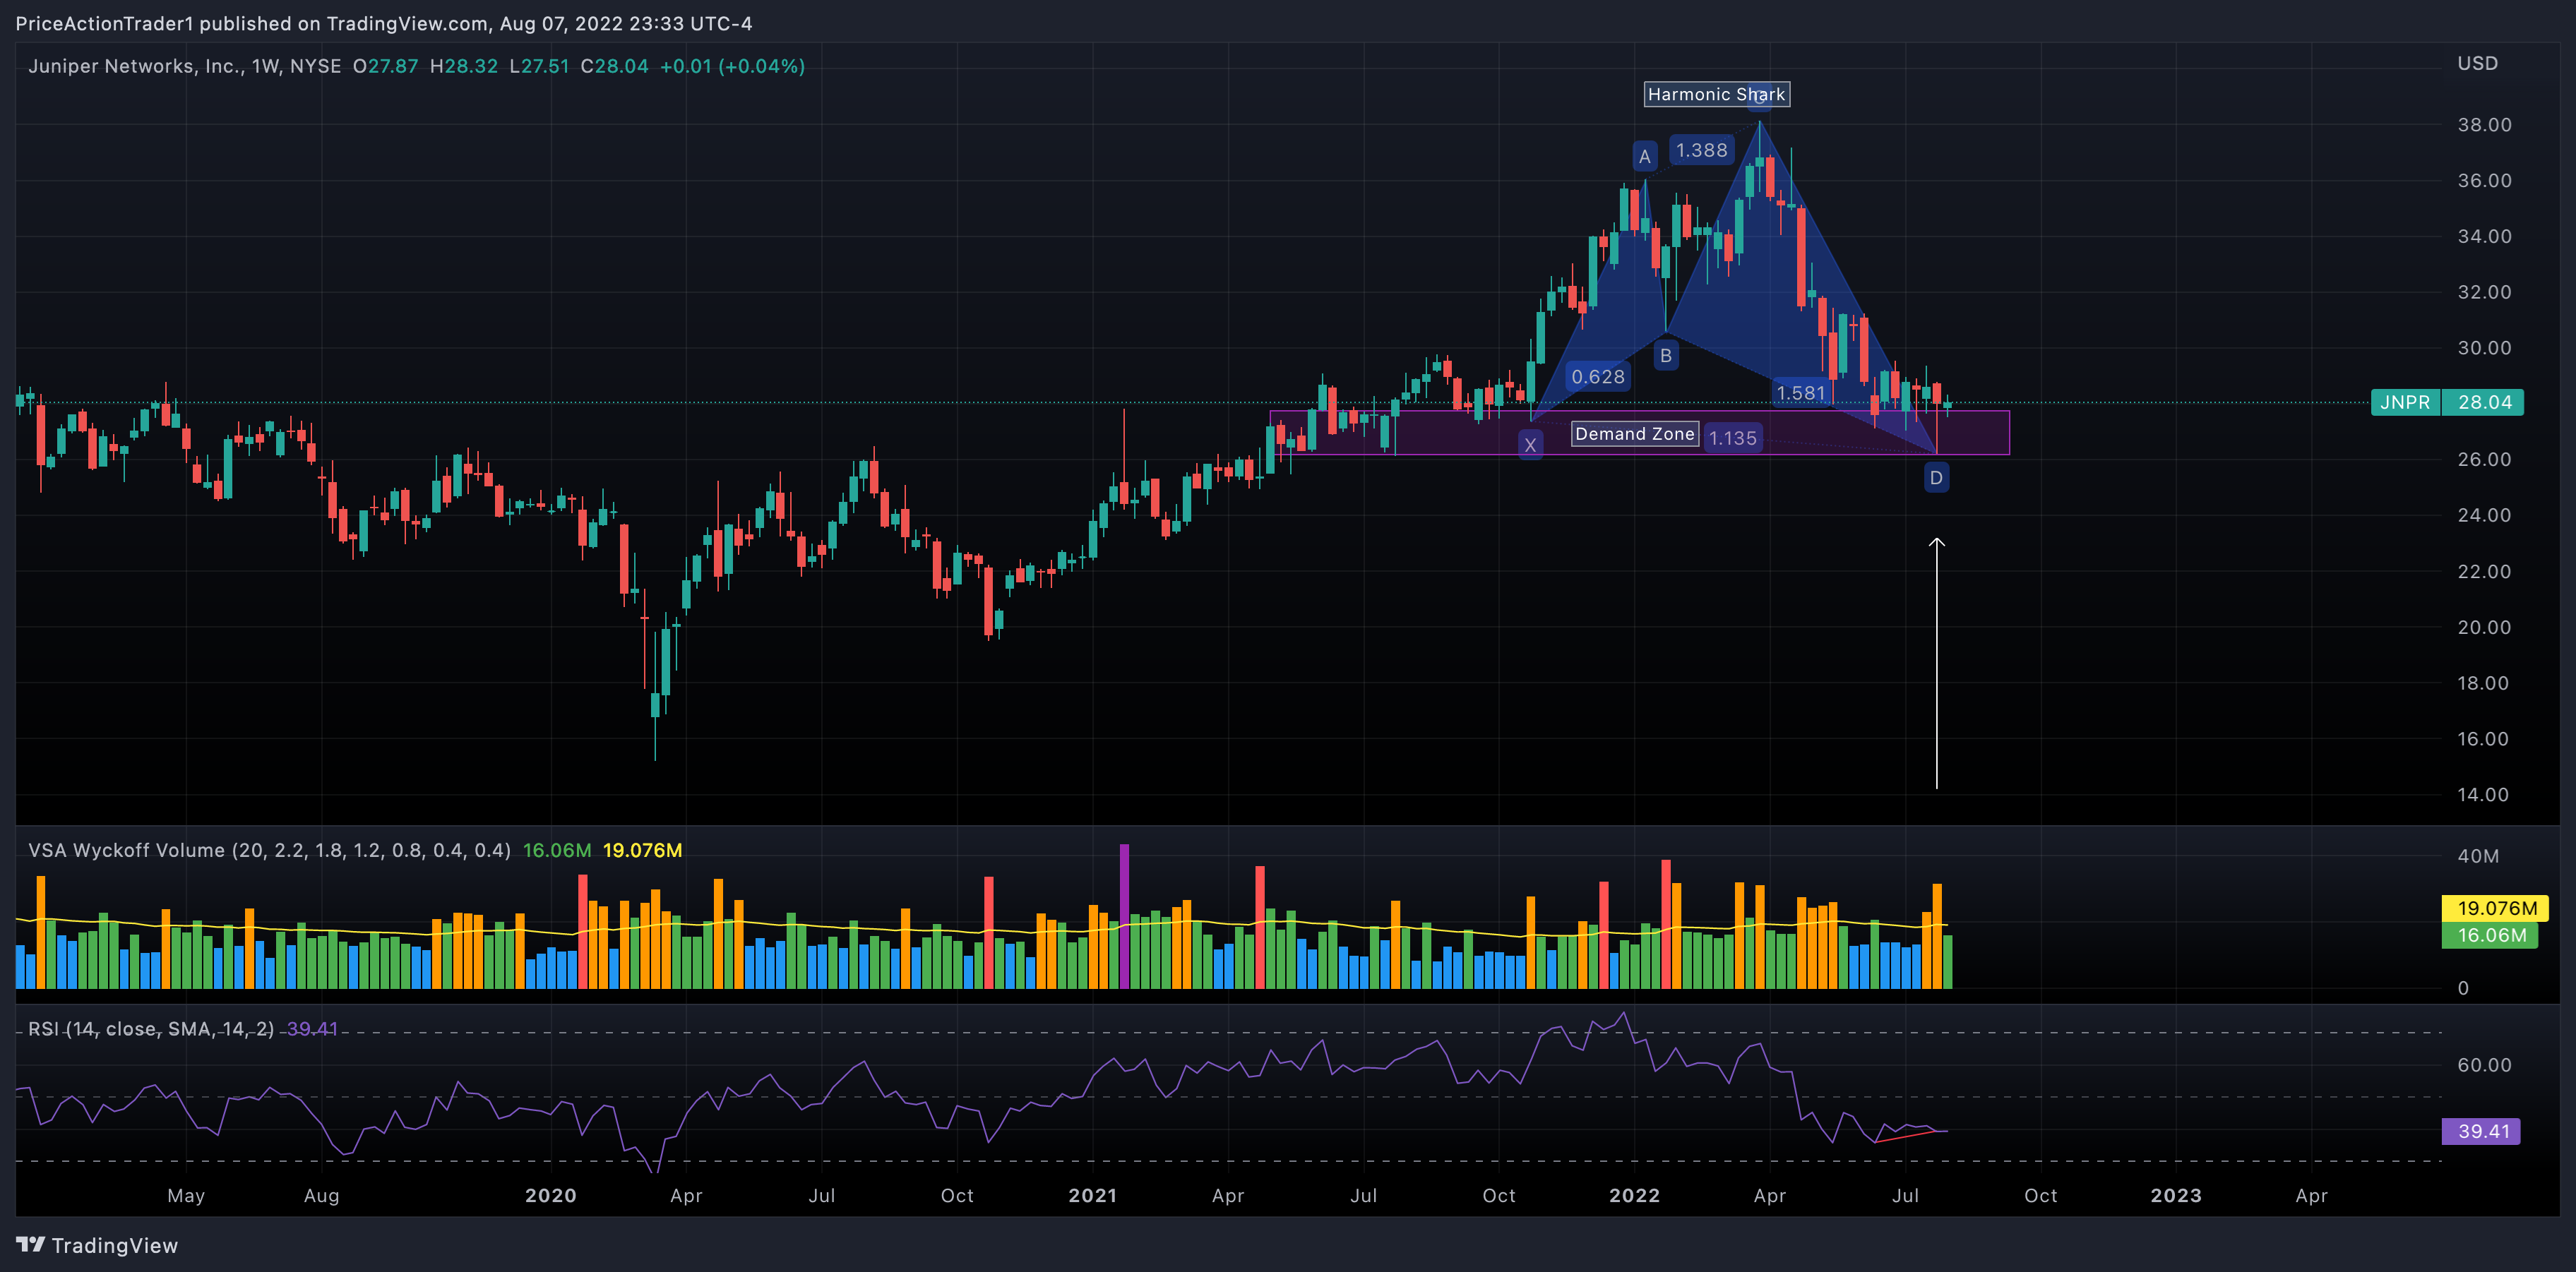2576x1272 pixels.
Task: Click the close value C28.04 in header
Action: (614, 66)
